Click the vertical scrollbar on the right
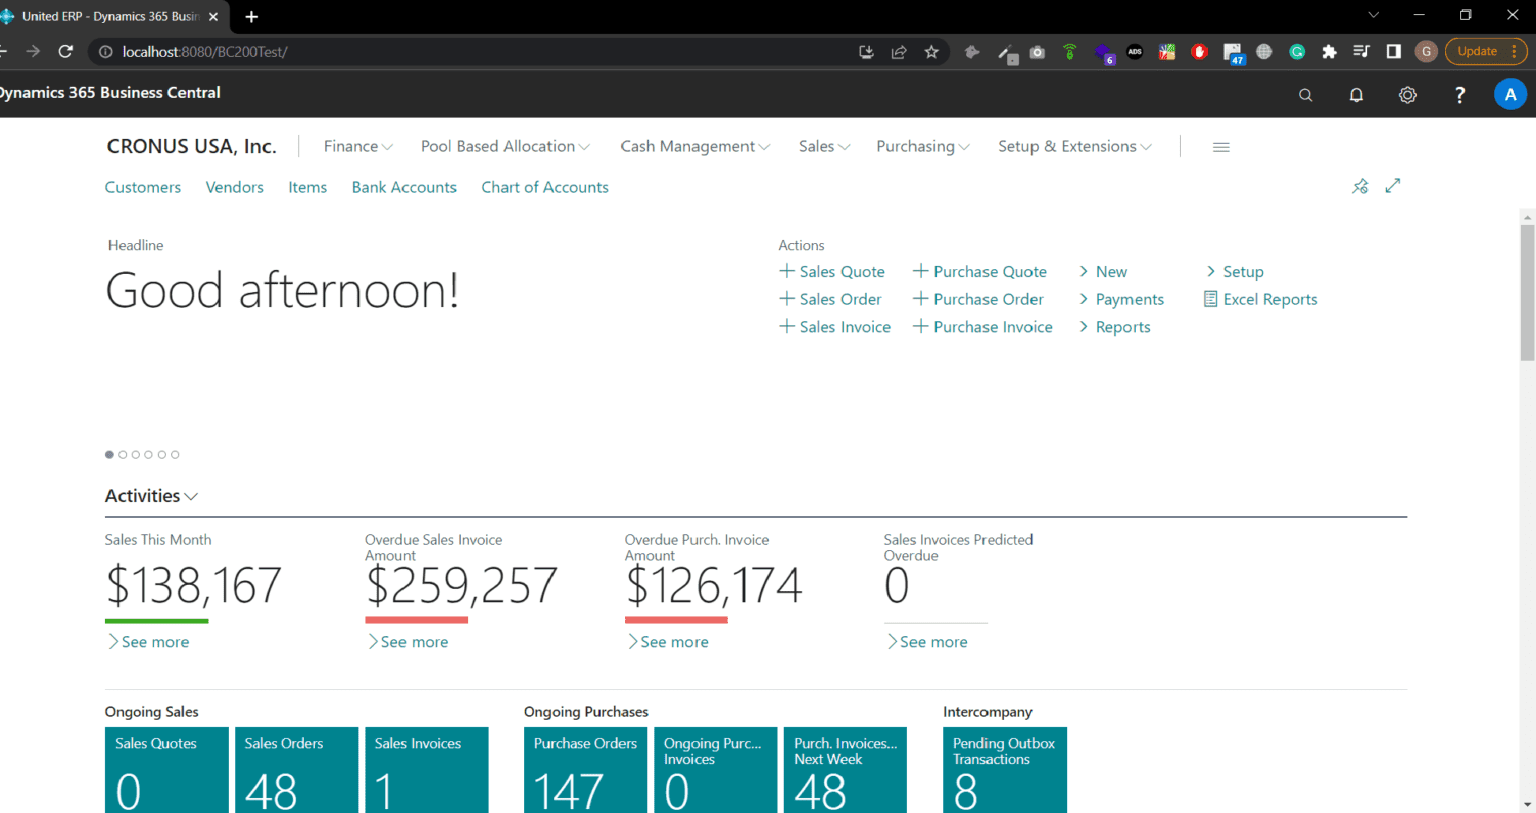The width and height of the screenshot is (1536, 813). pos(1527,292)
